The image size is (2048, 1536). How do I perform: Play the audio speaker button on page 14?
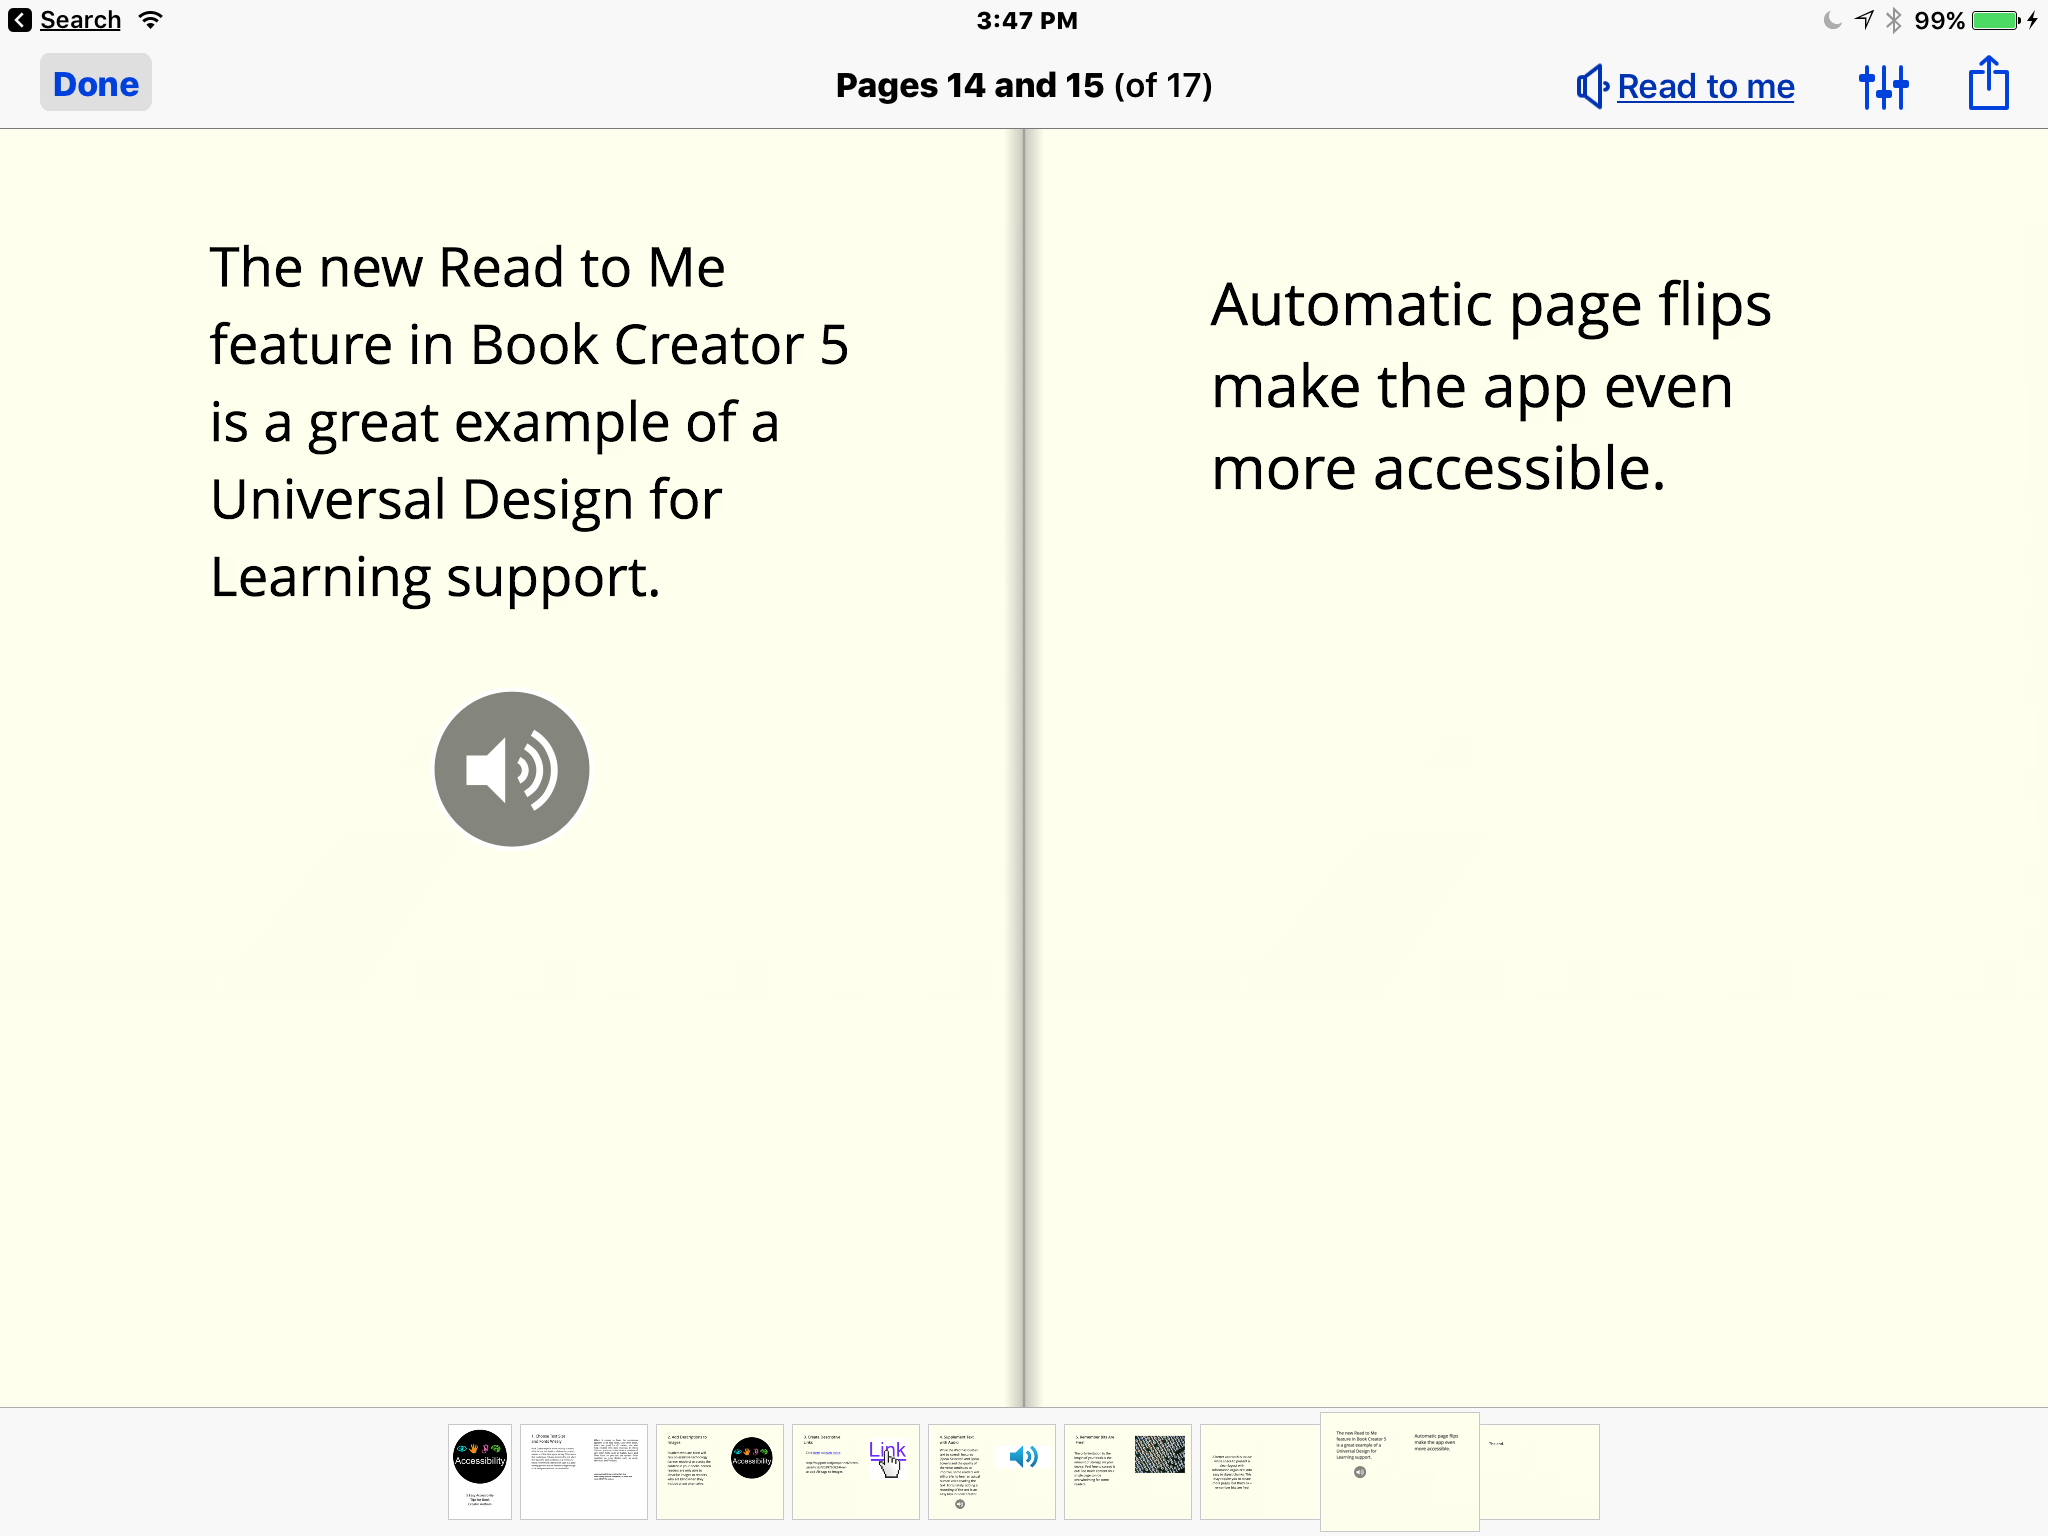[511, 768]
